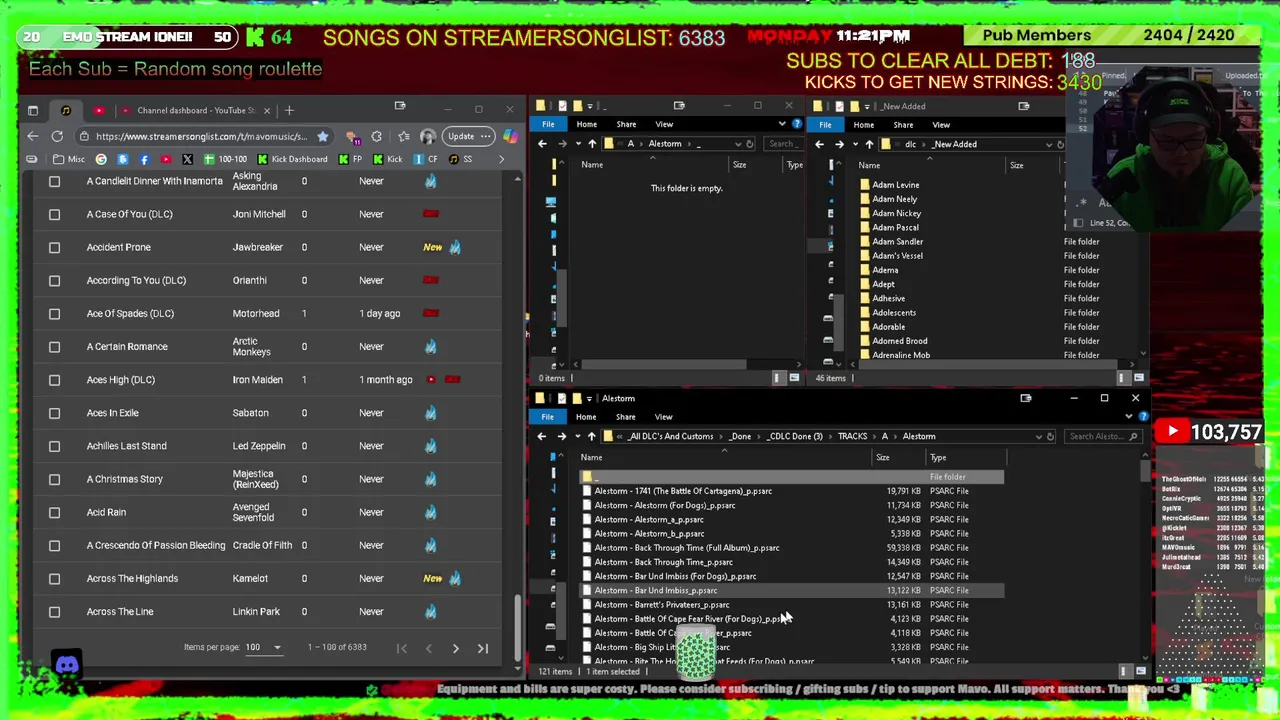Check the Aces High (DLC) row
This screenshot has width=1280, height=720.
55,380
